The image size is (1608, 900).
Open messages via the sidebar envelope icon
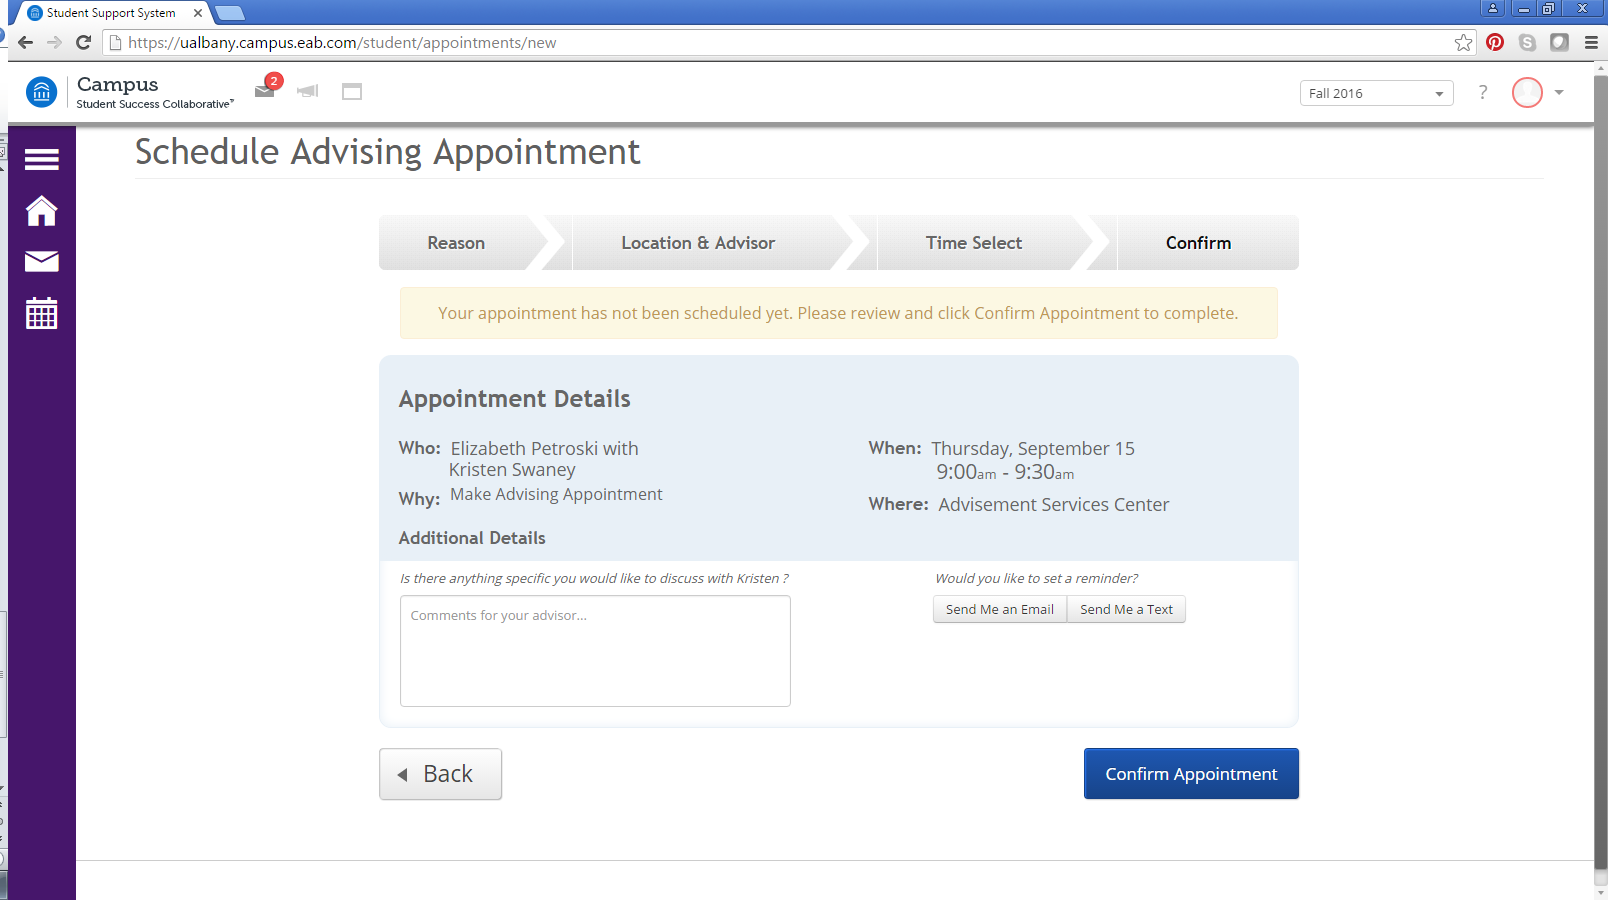tap(41, 262)
